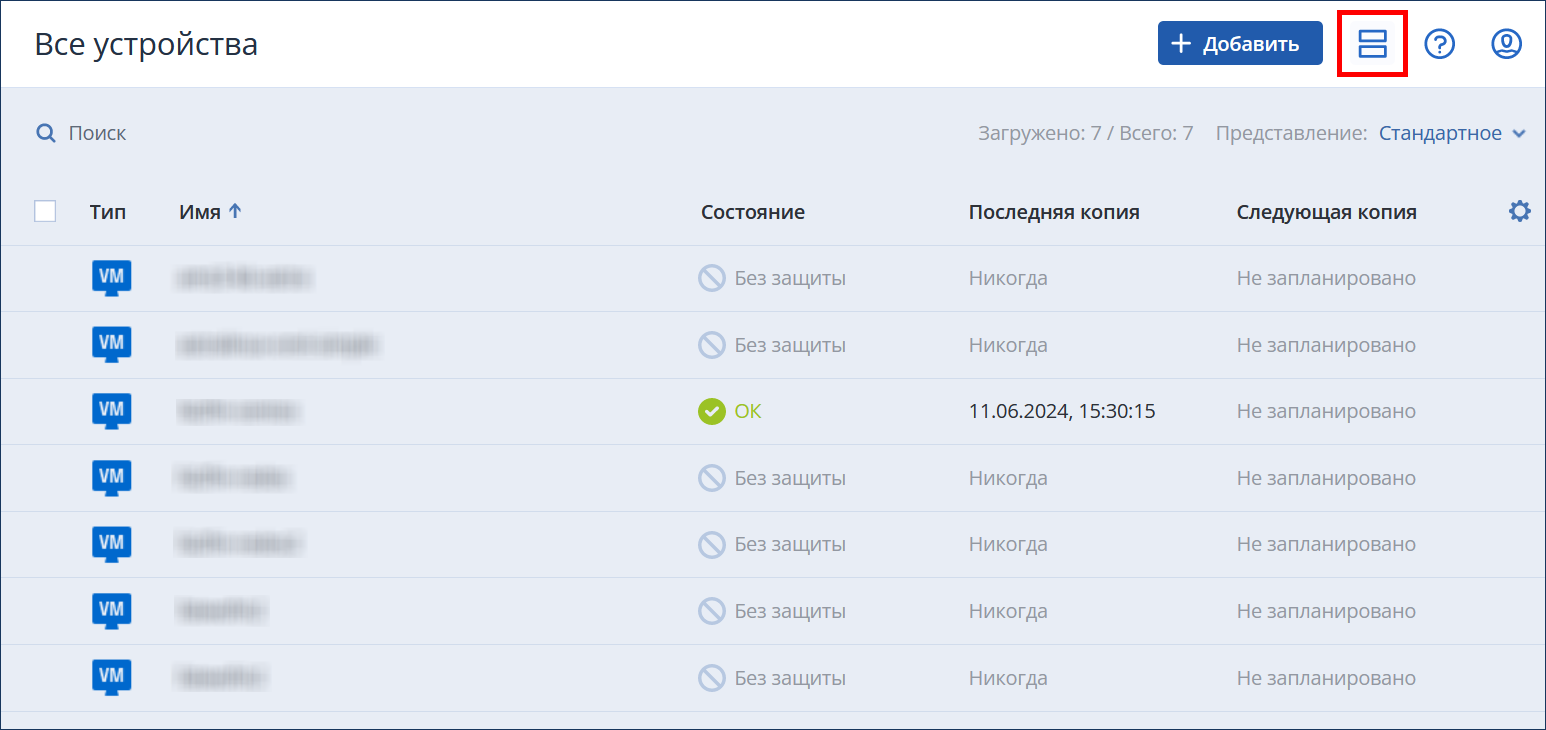
Task: Click Не запланировано in the OK-status row
Action: click(x=1326, y=411)
